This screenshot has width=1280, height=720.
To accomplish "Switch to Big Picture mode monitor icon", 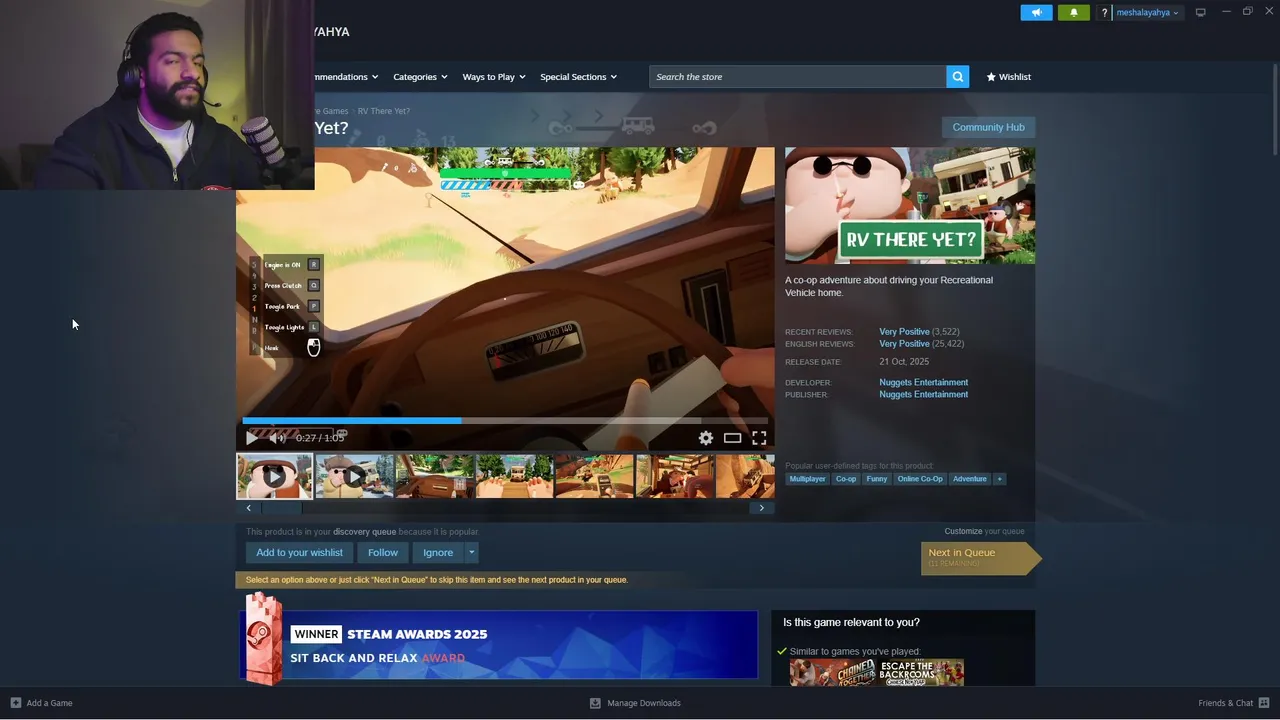I will coord(1200,12).
